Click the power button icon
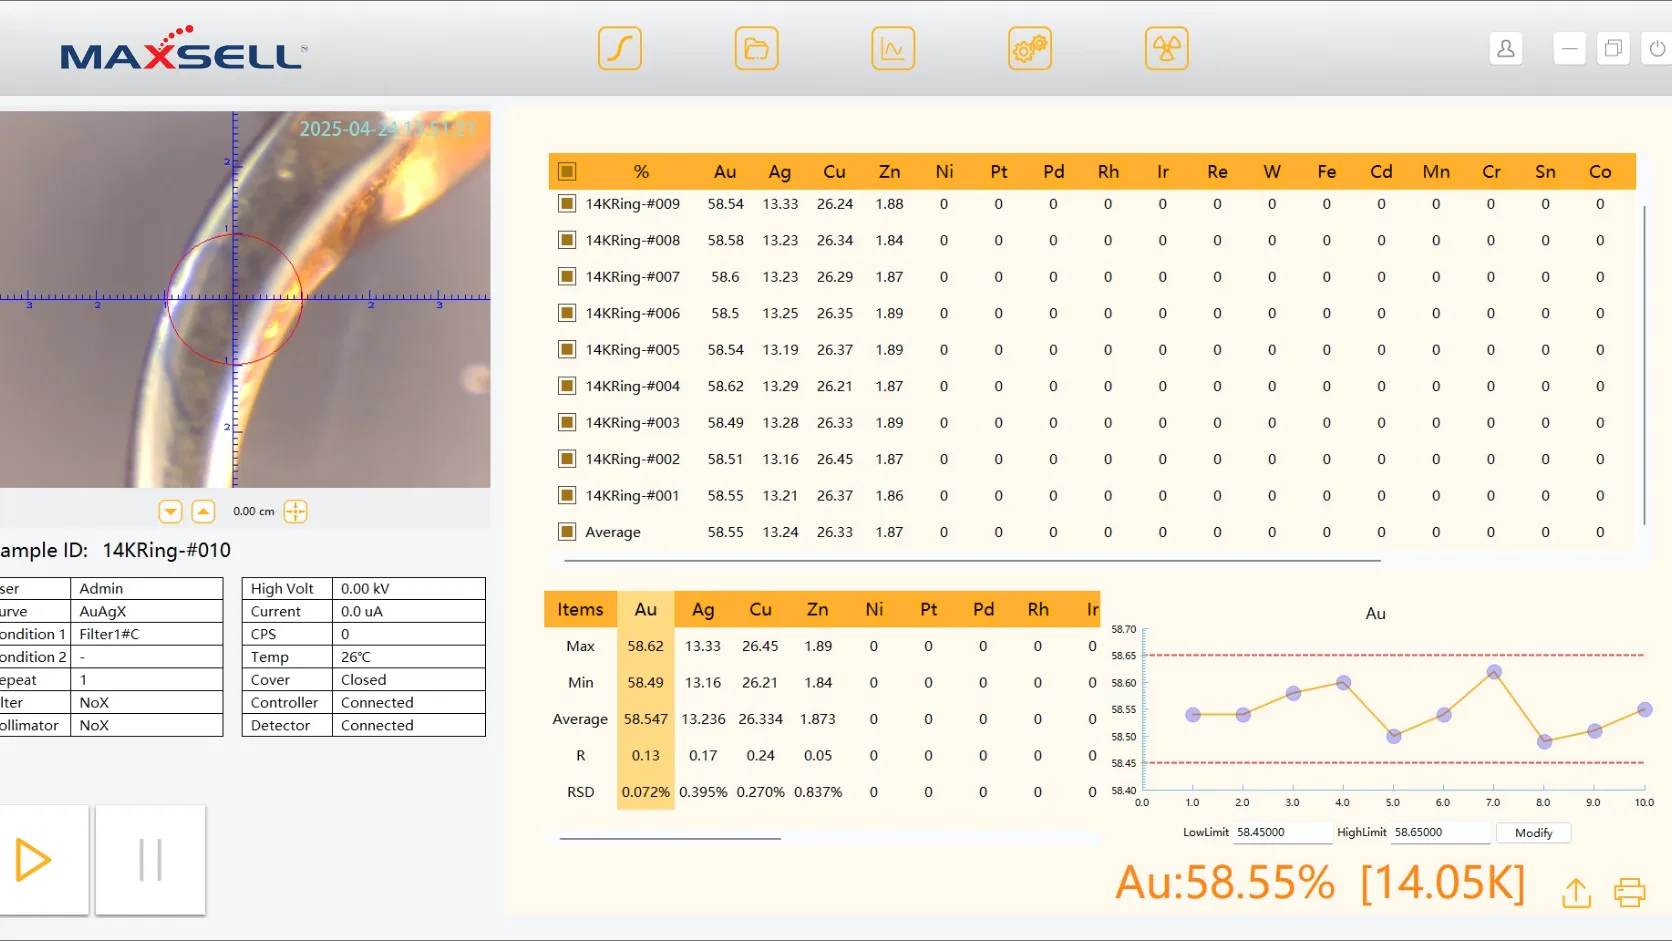The width and height of the screenshot is (1672, 941). point(1659,47)
